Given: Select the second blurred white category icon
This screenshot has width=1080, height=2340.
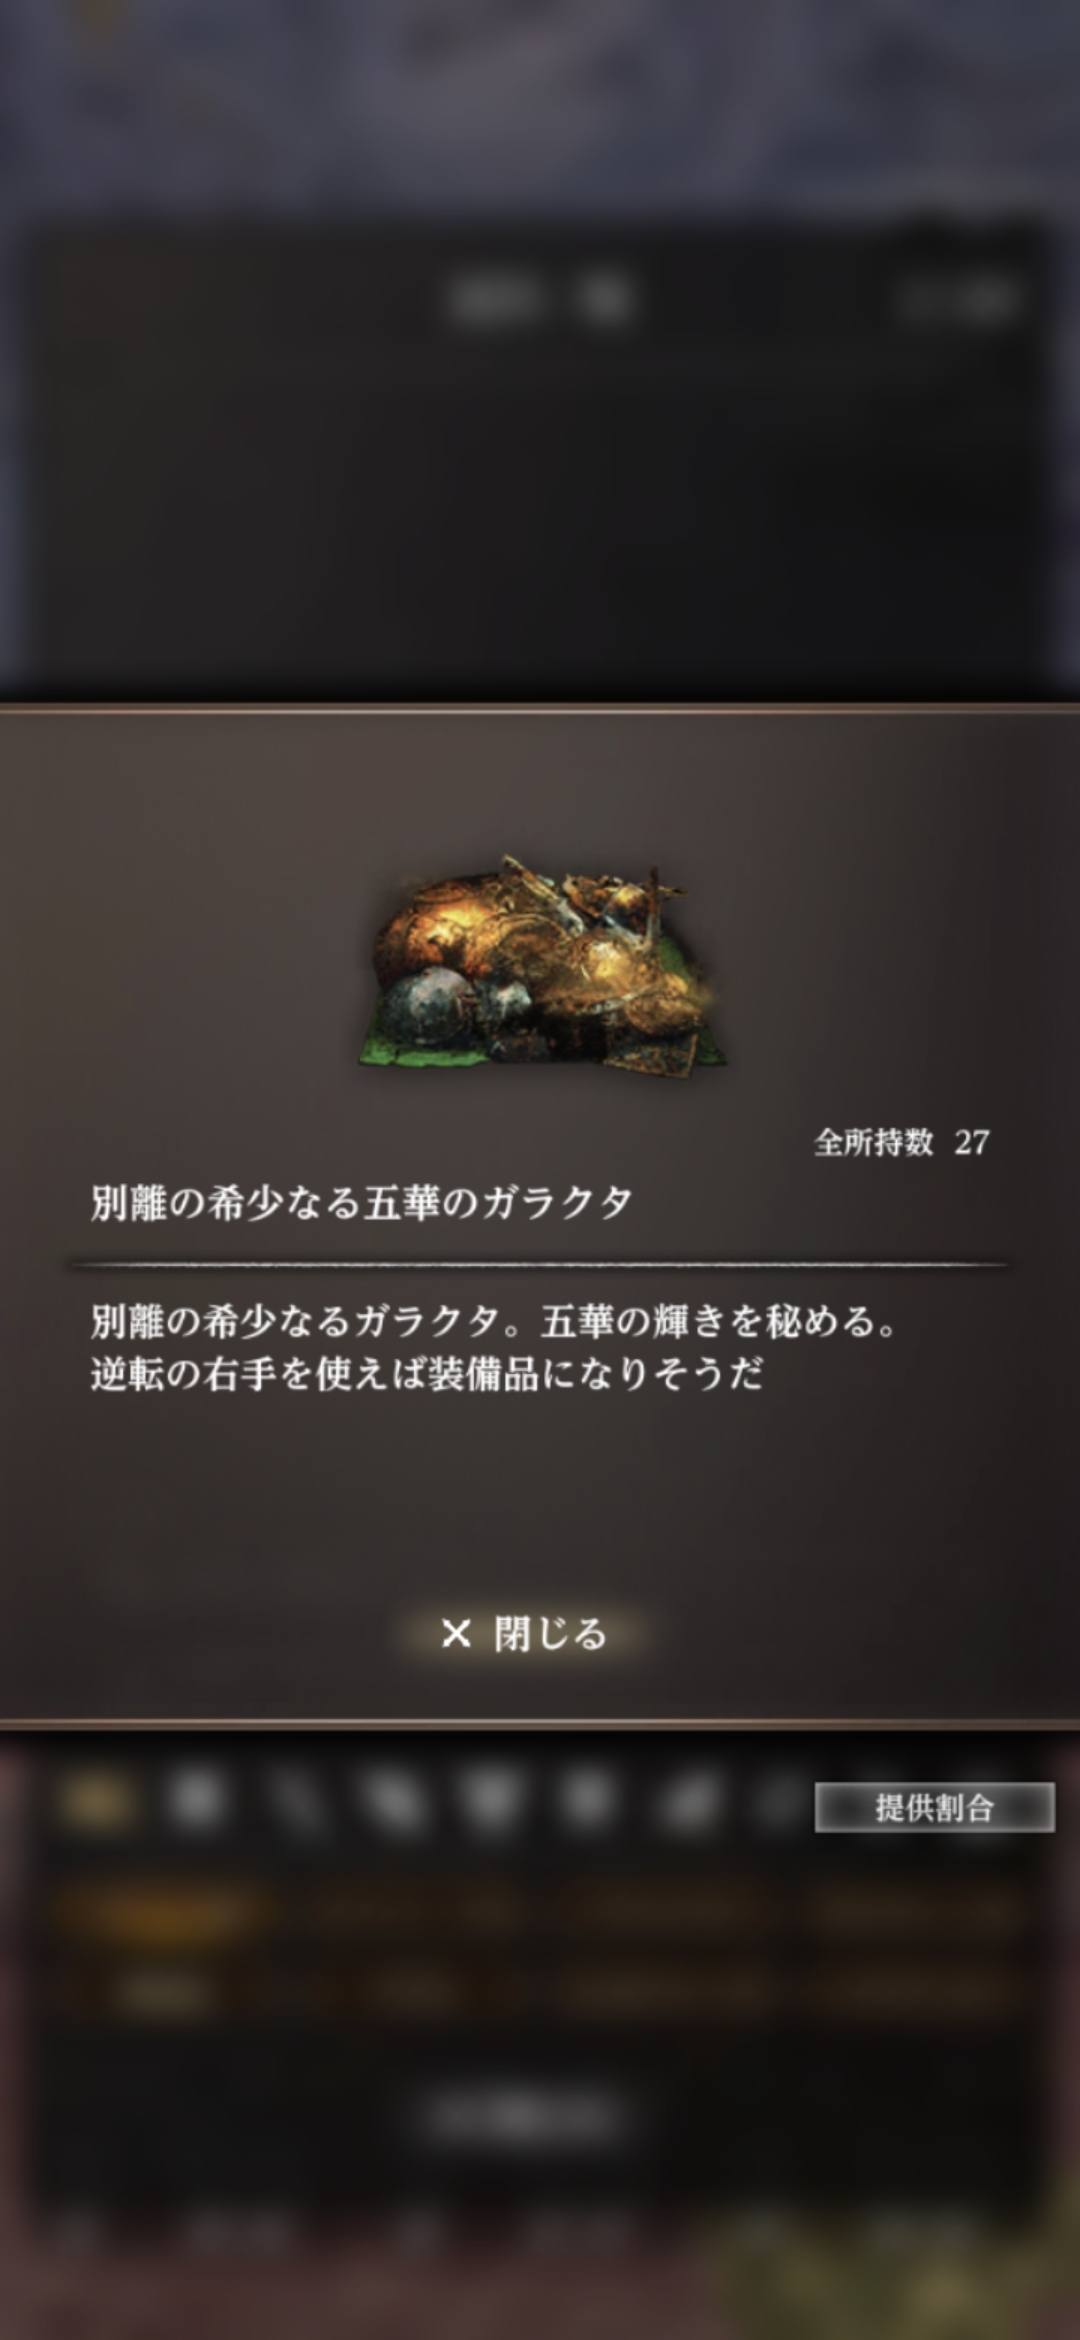Looking at the screenshot, I should tap(196, 1801).
